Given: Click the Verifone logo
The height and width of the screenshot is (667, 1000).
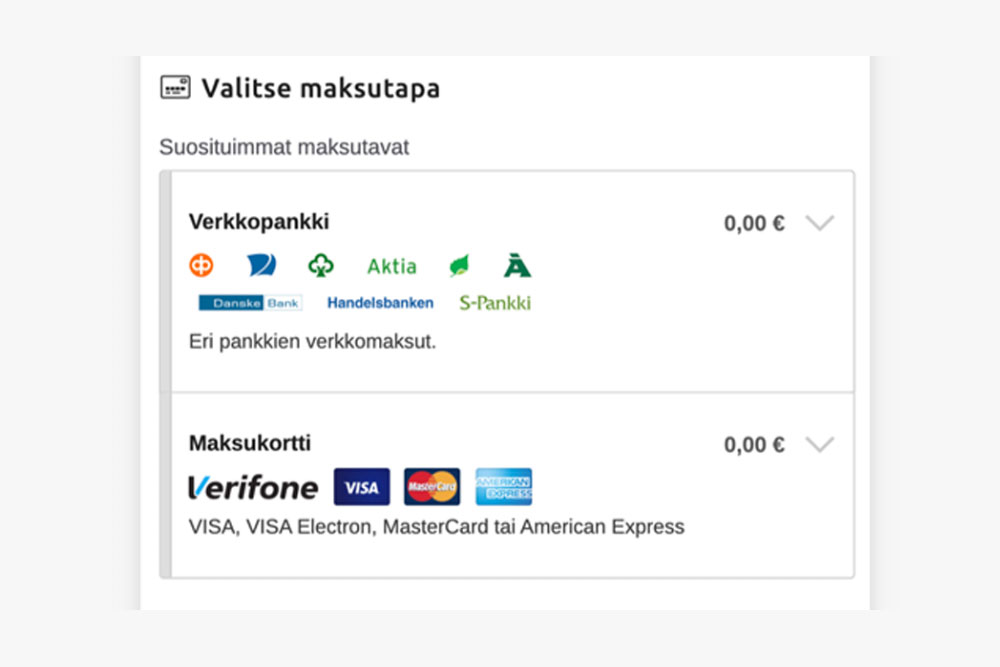Looking at the screenshot, I should click(x=253, y=488).
